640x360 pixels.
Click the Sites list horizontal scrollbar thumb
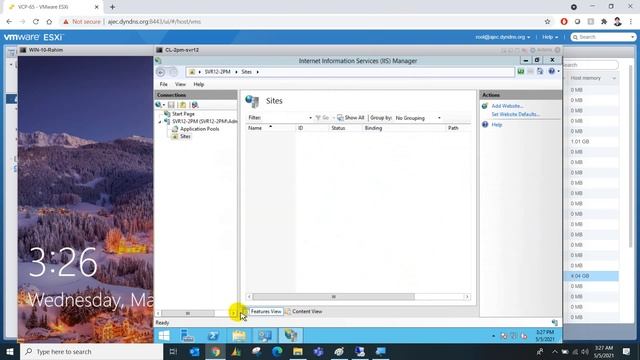333,297
